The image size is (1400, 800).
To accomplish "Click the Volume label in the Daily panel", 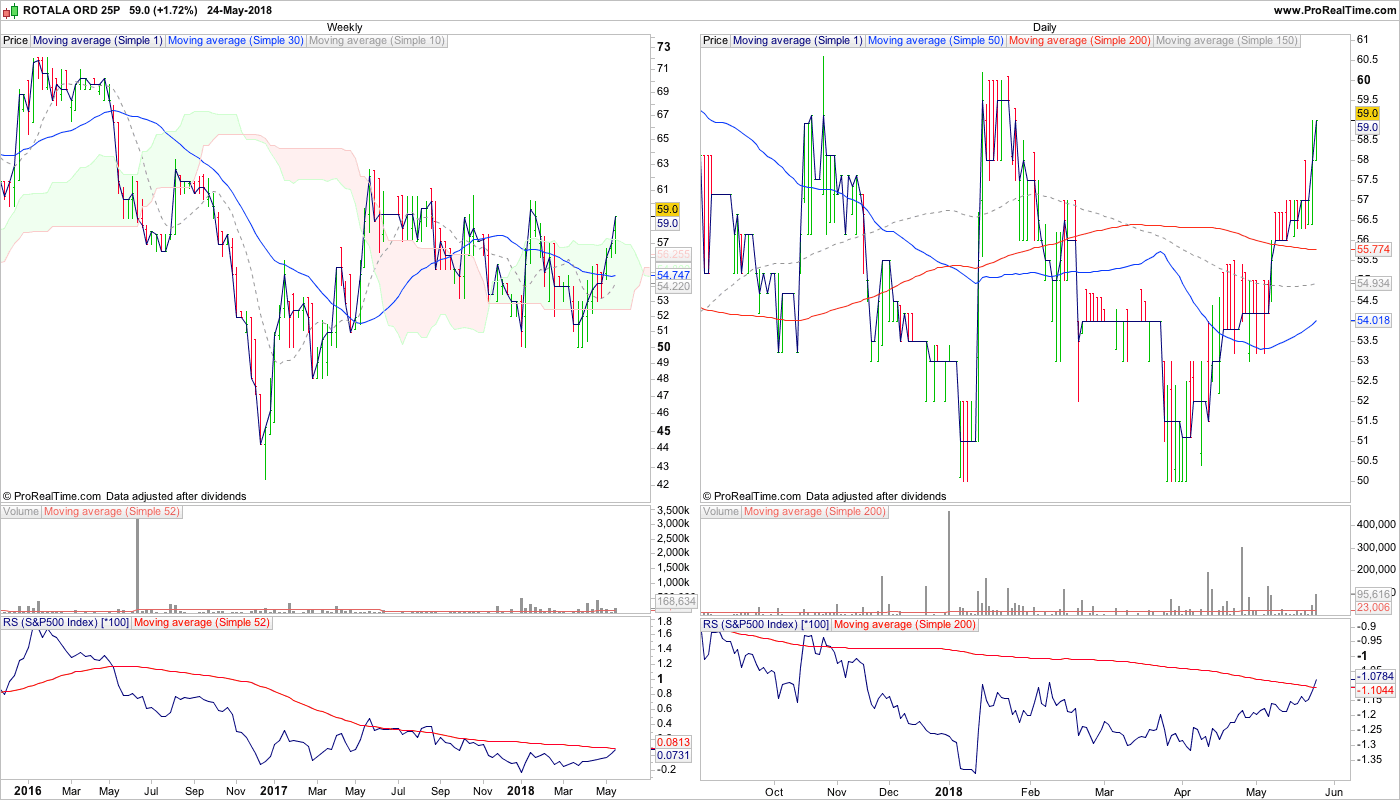I will pyautogui.click(x=721, y=512).
